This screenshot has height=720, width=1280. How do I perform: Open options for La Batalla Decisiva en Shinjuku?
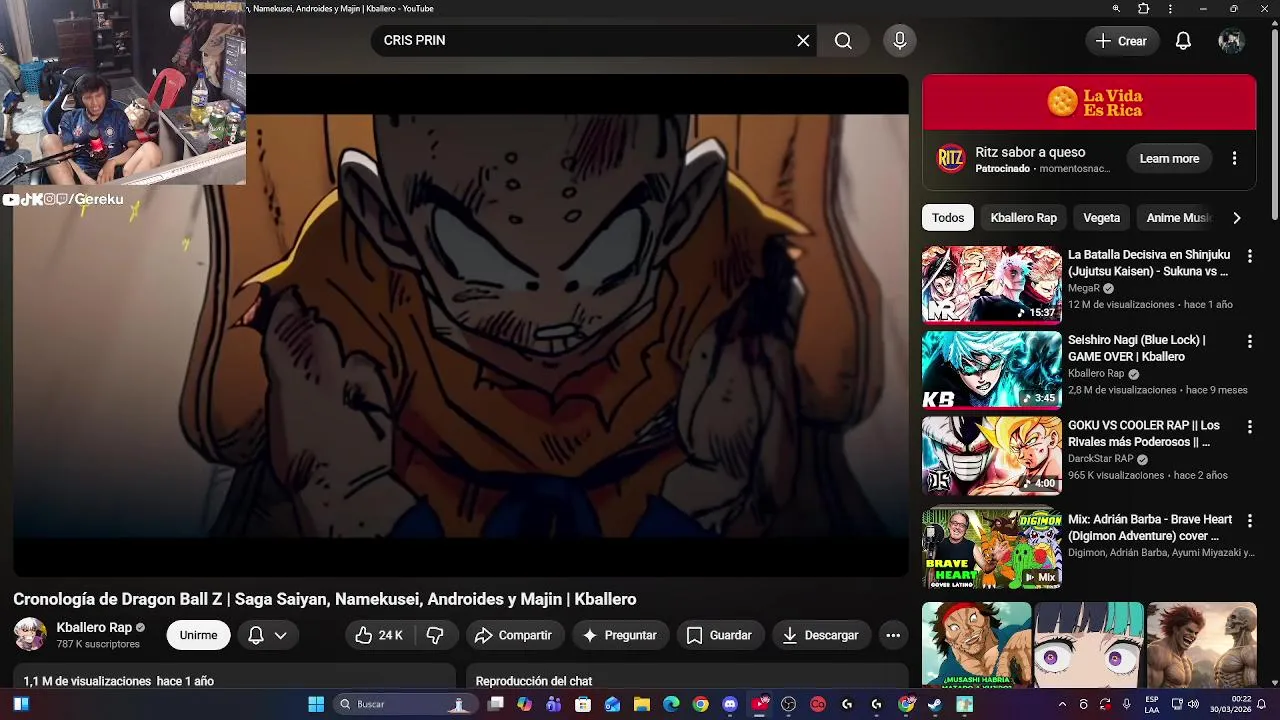point(1249,256)
